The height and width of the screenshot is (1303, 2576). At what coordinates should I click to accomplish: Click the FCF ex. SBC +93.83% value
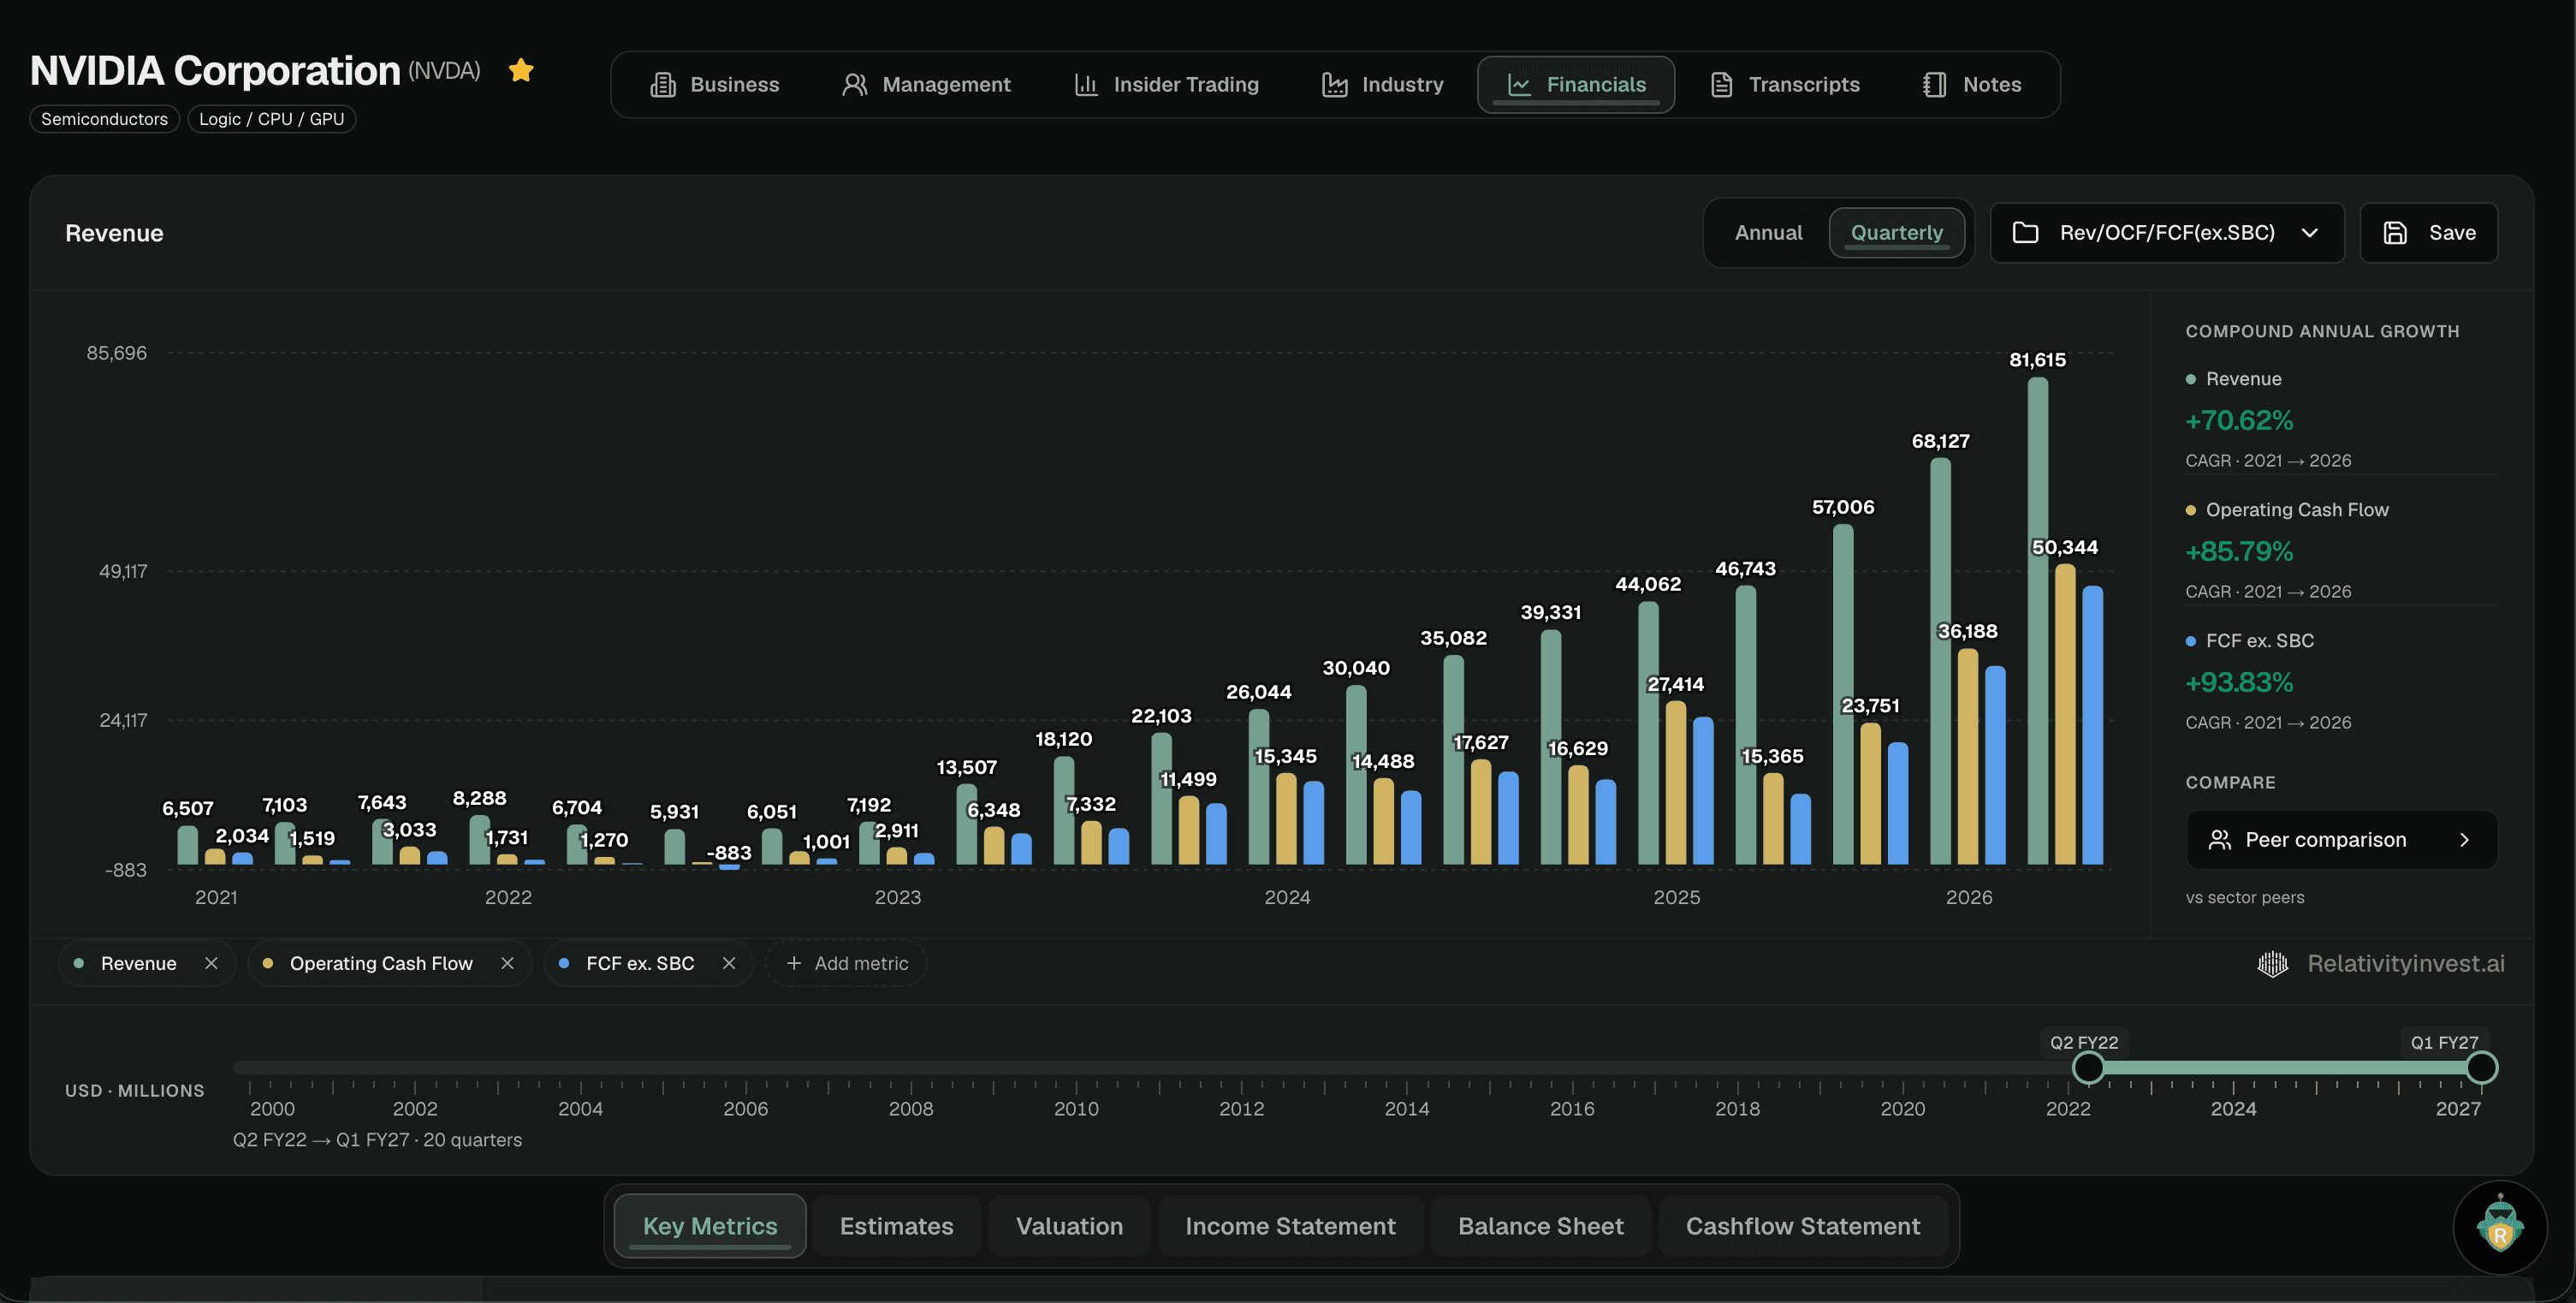(x=2238, y=683)
